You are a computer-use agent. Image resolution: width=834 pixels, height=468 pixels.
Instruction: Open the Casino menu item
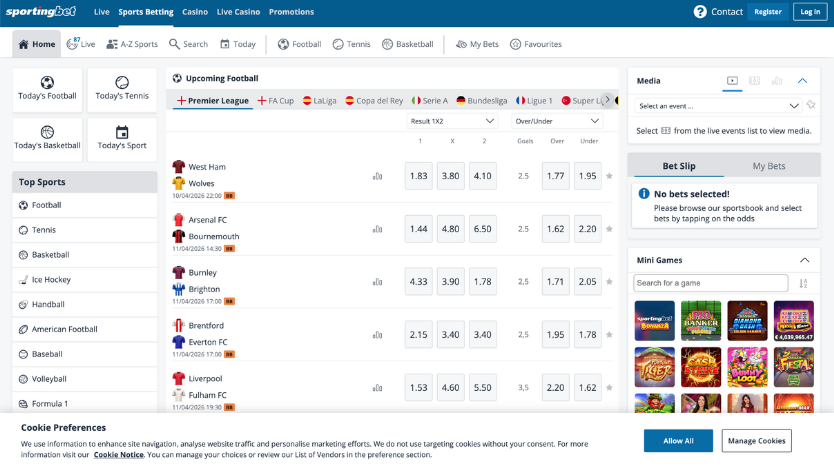[195, 12]
